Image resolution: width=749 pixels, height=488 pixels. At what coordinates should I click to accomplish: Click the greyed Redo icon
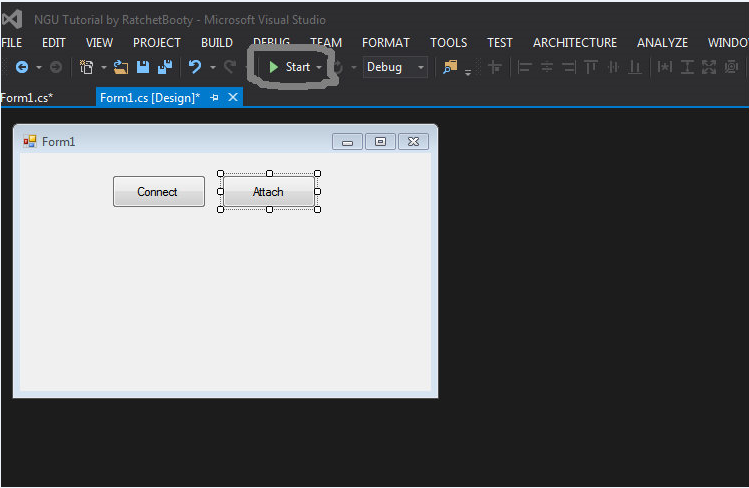tap(230, 67)
